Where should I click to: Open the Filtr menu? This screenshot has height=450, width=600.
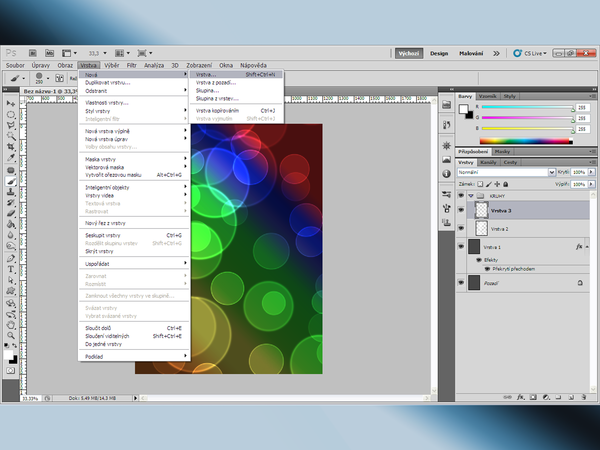(x=130, y=65)
